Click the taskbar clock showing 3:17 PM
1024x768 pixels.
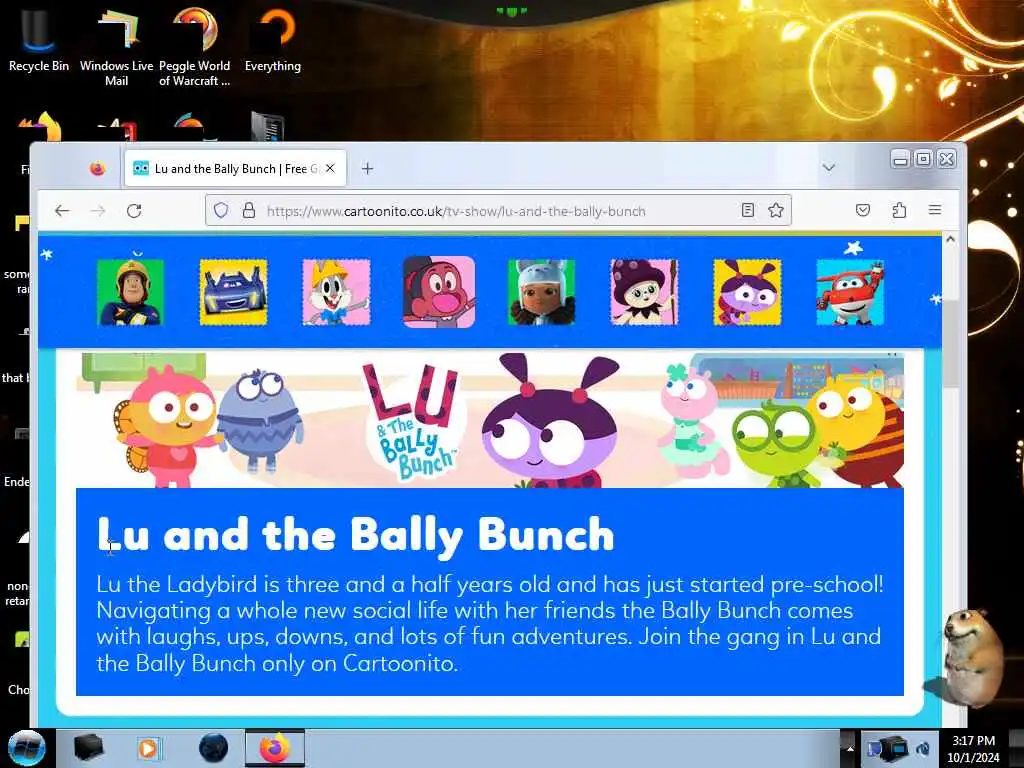(973, 749)
